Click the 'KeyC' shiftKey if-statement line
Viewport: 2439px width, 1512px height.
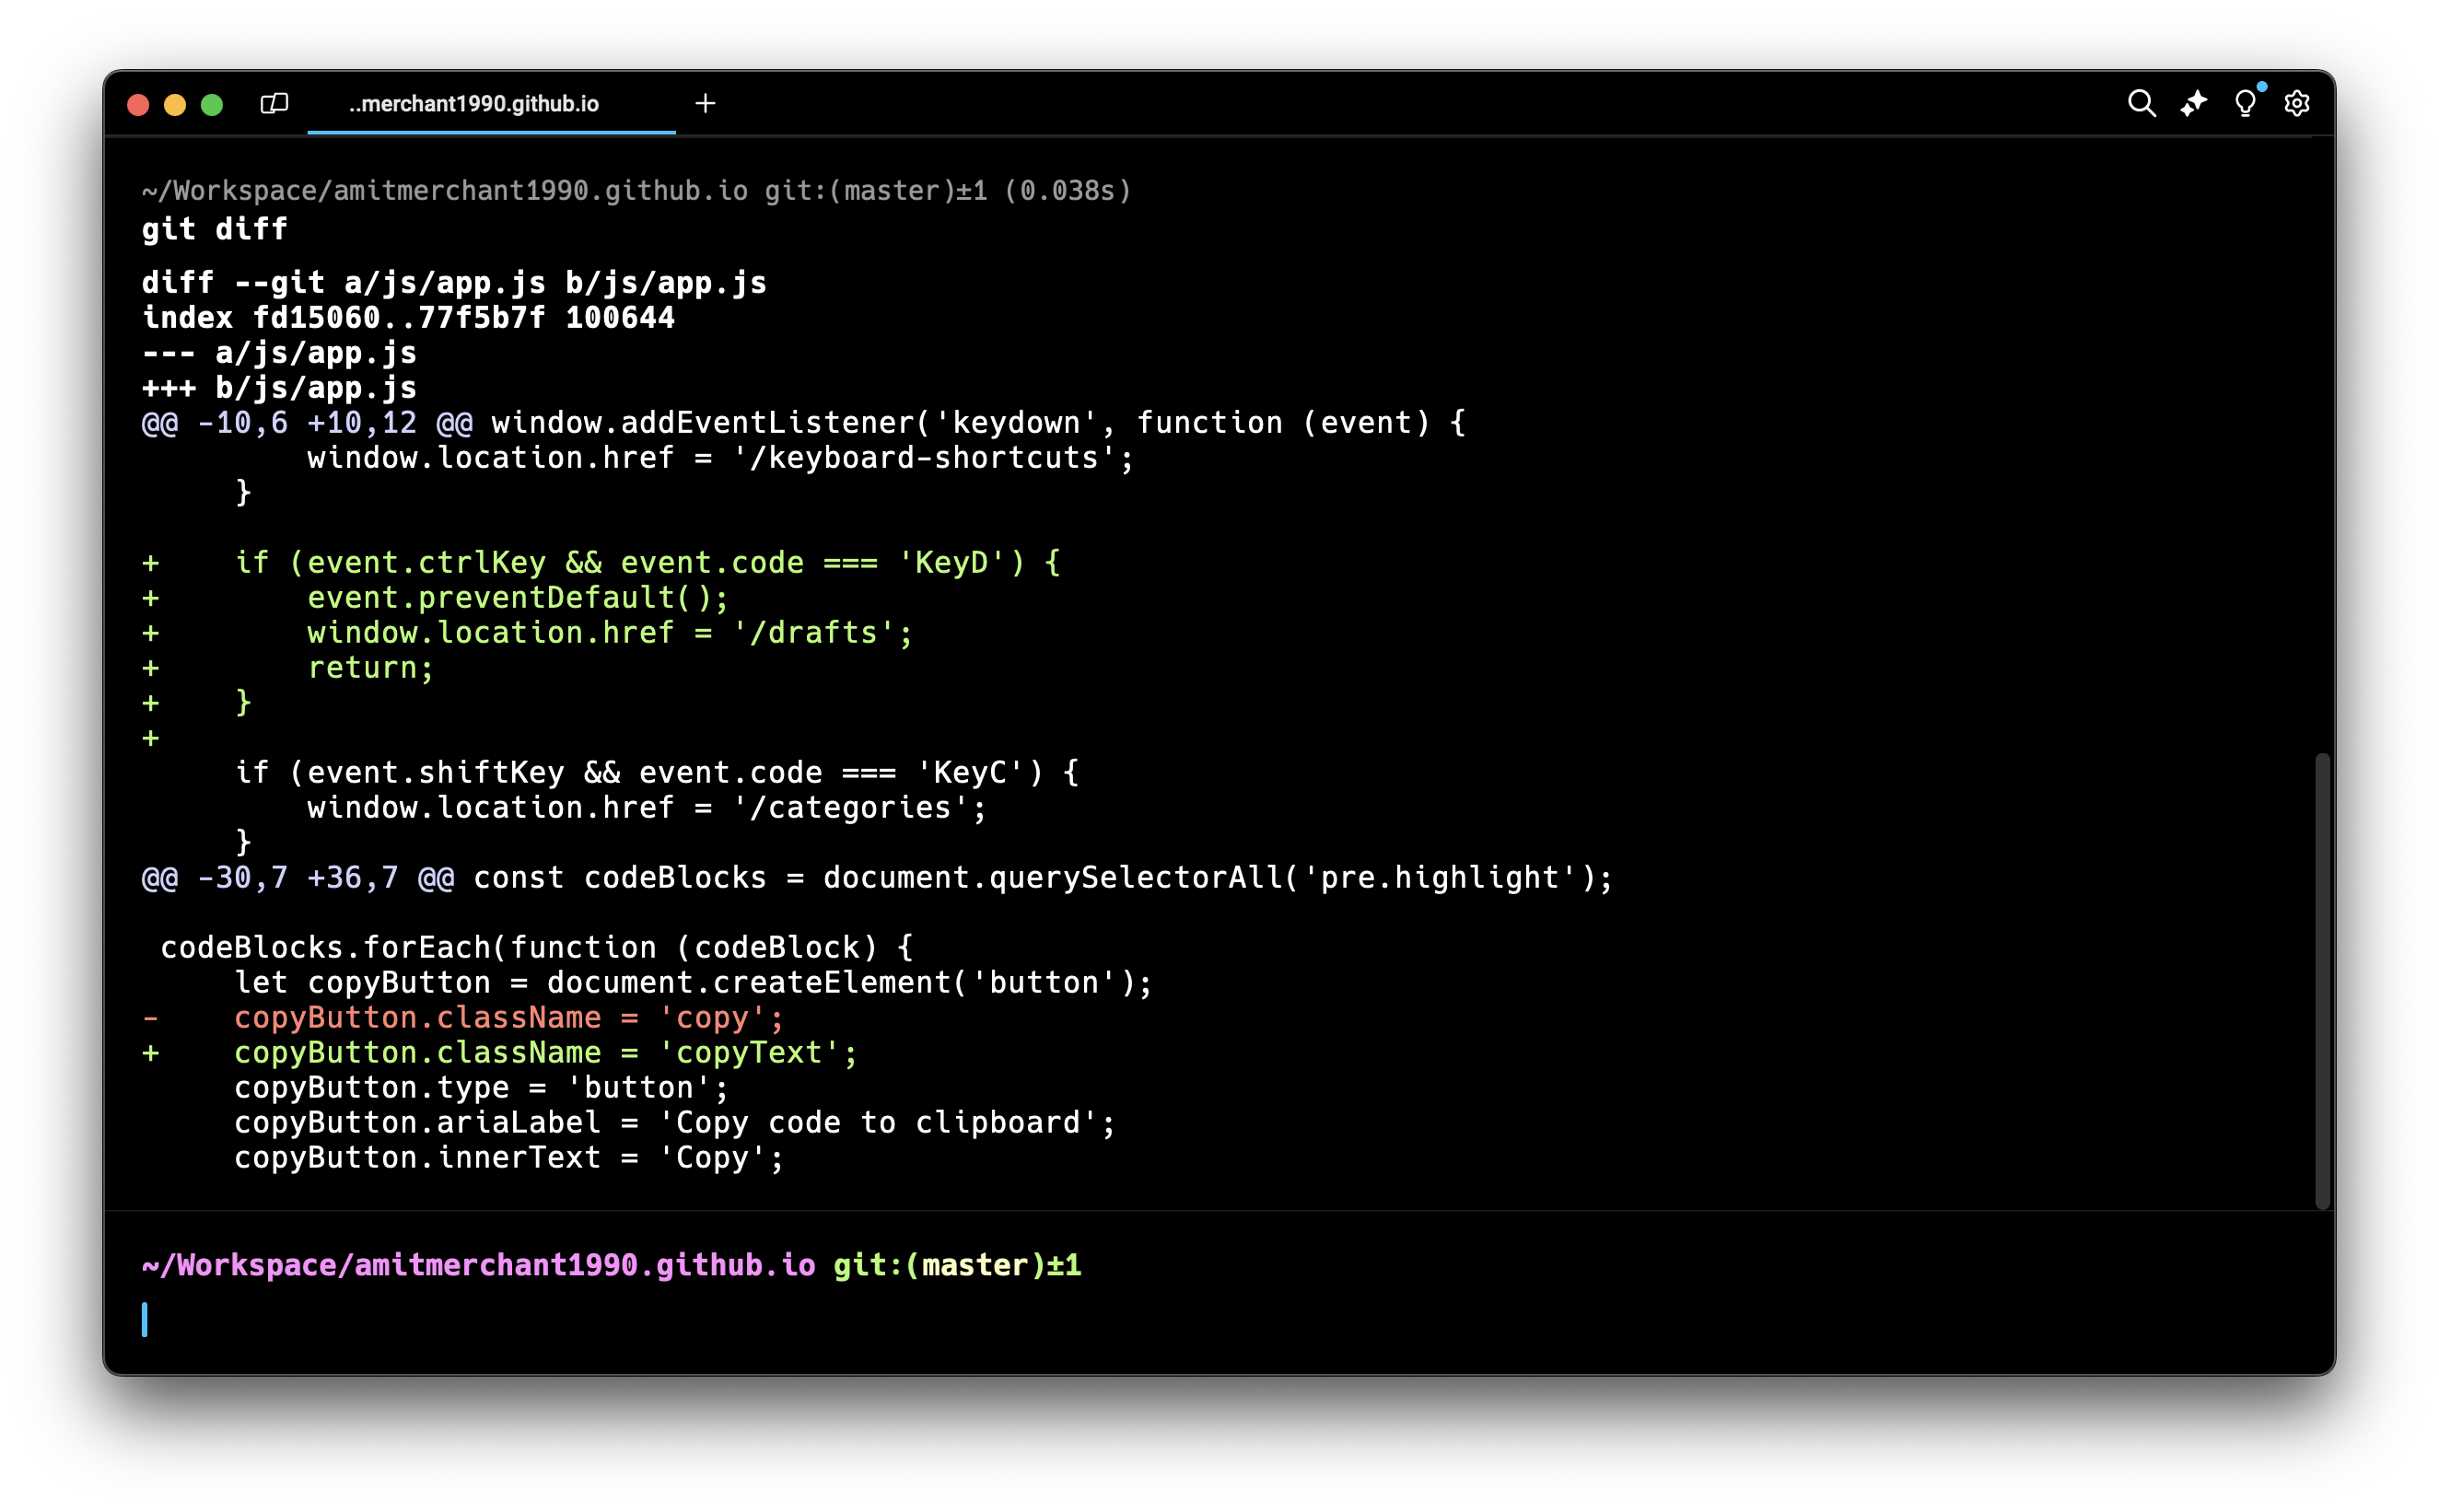coord(656,773)
